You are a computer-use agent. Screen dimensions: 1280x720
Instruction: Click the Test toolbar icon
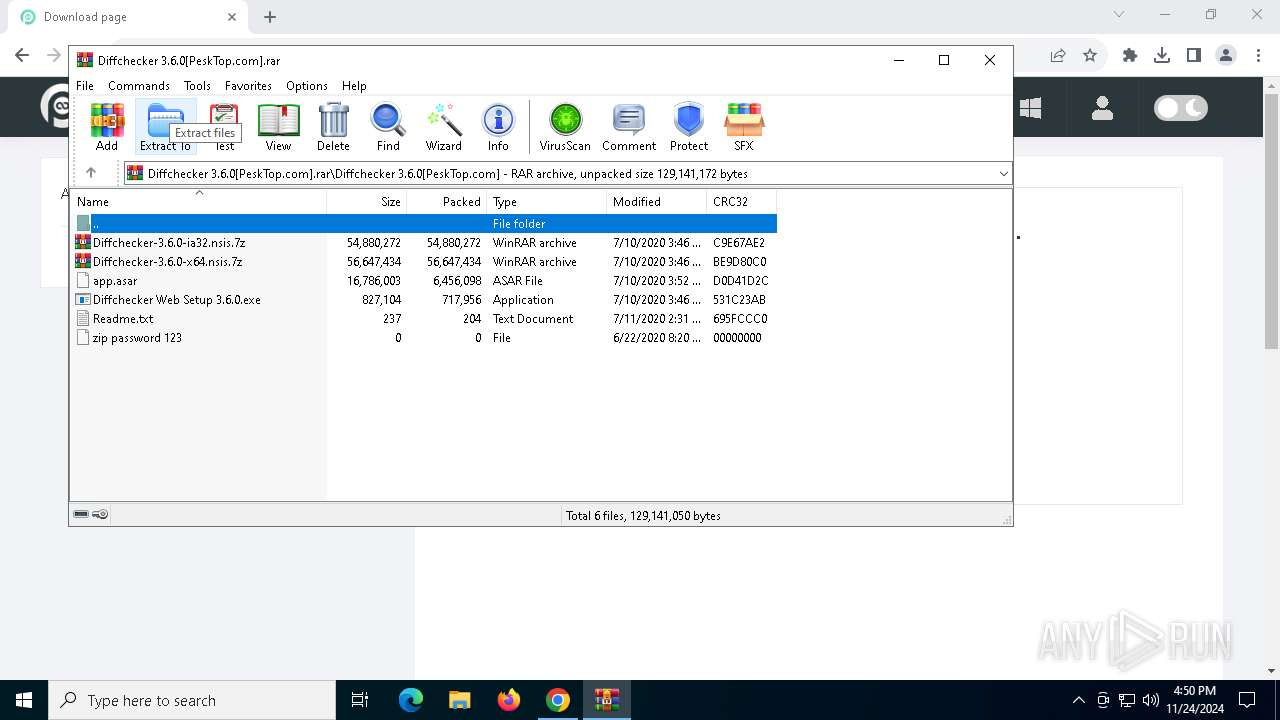(224, 127)
